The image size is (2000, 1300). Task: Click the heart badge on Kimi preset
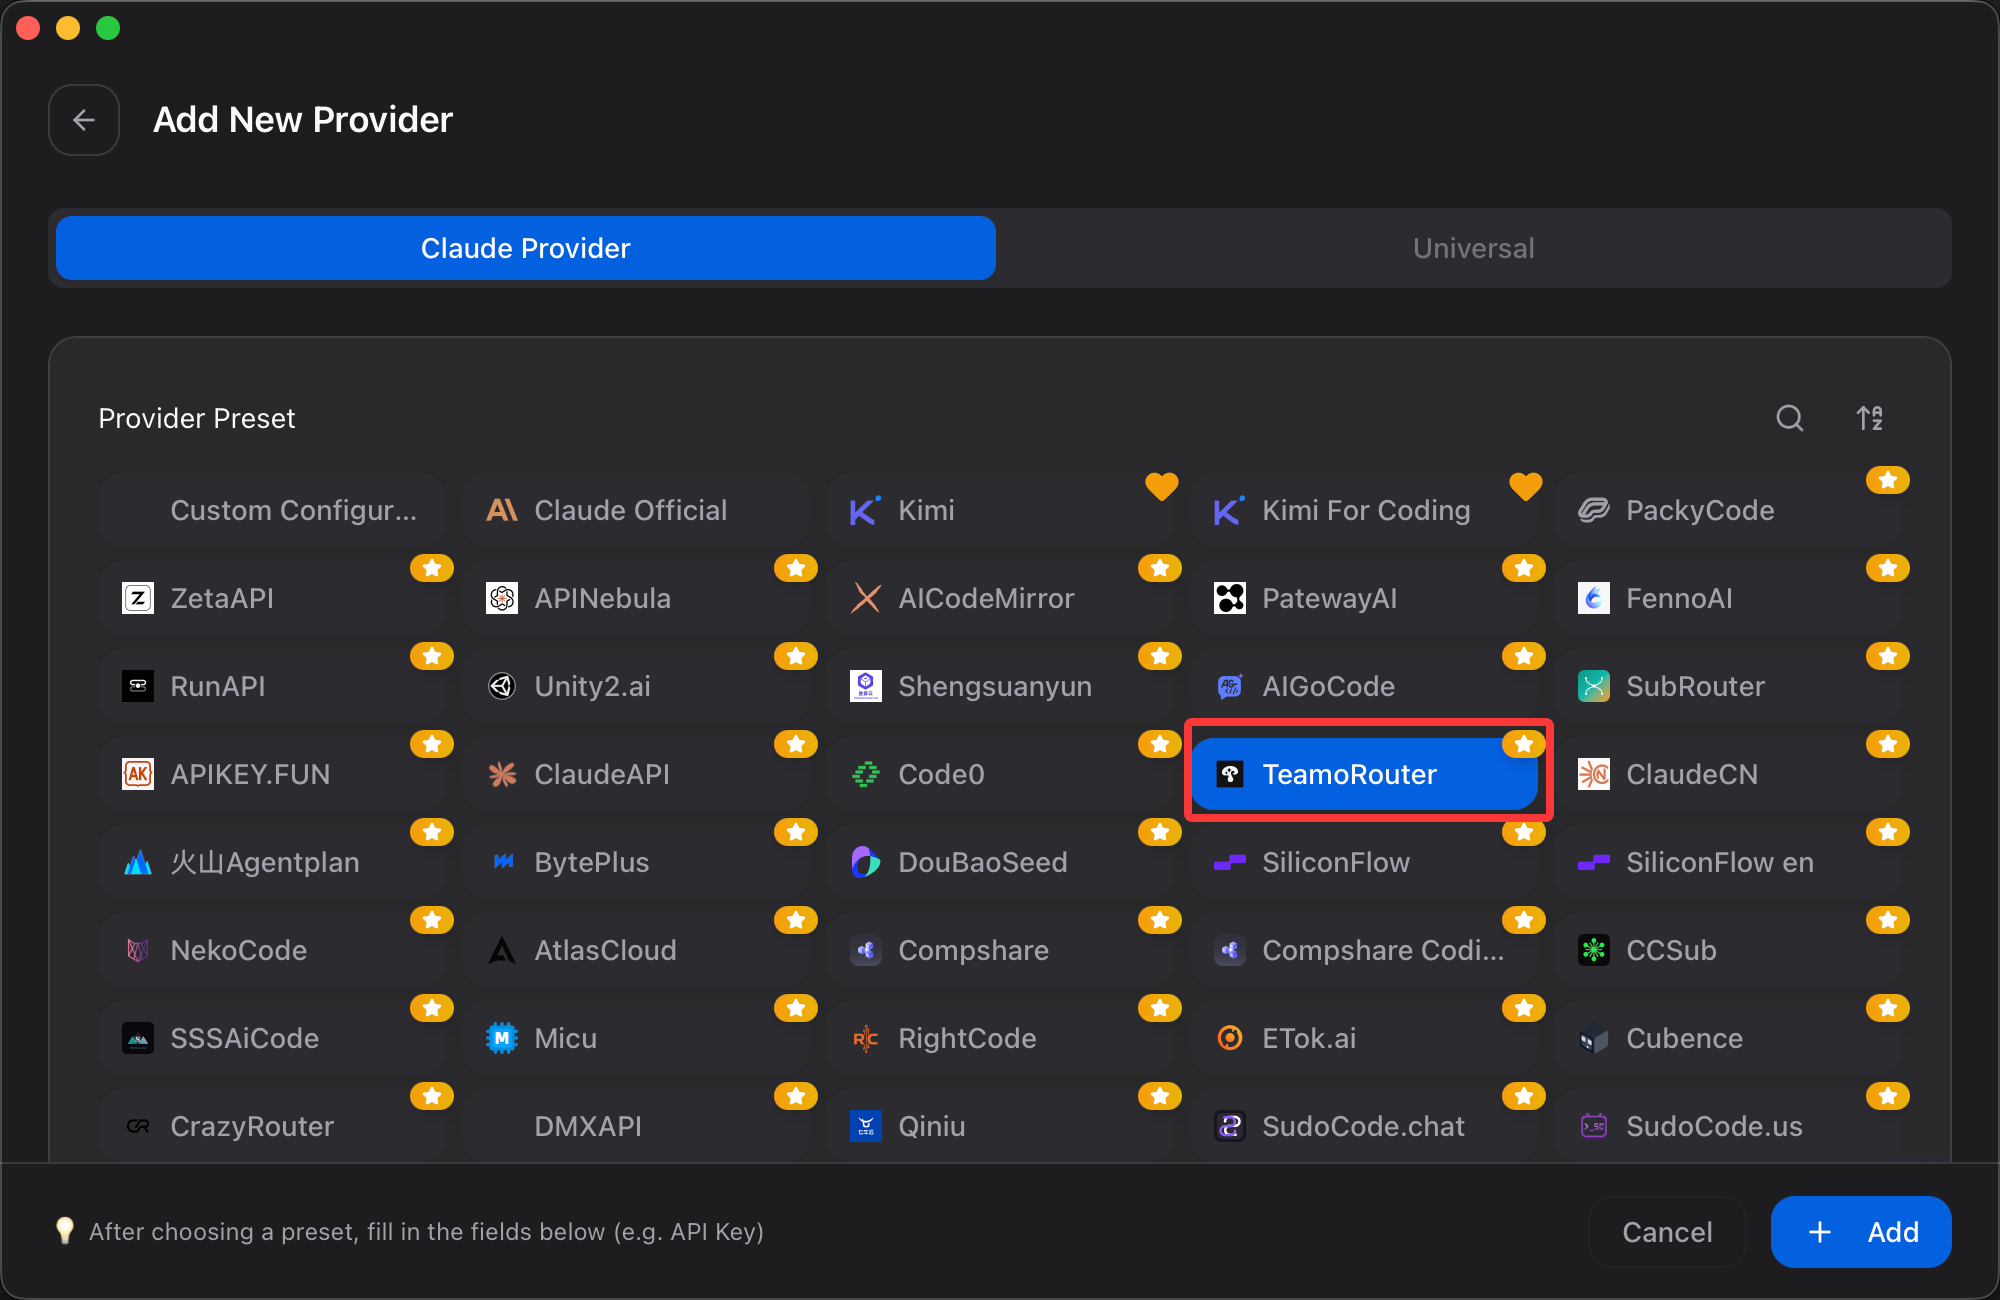click(x=1161, y=486)
